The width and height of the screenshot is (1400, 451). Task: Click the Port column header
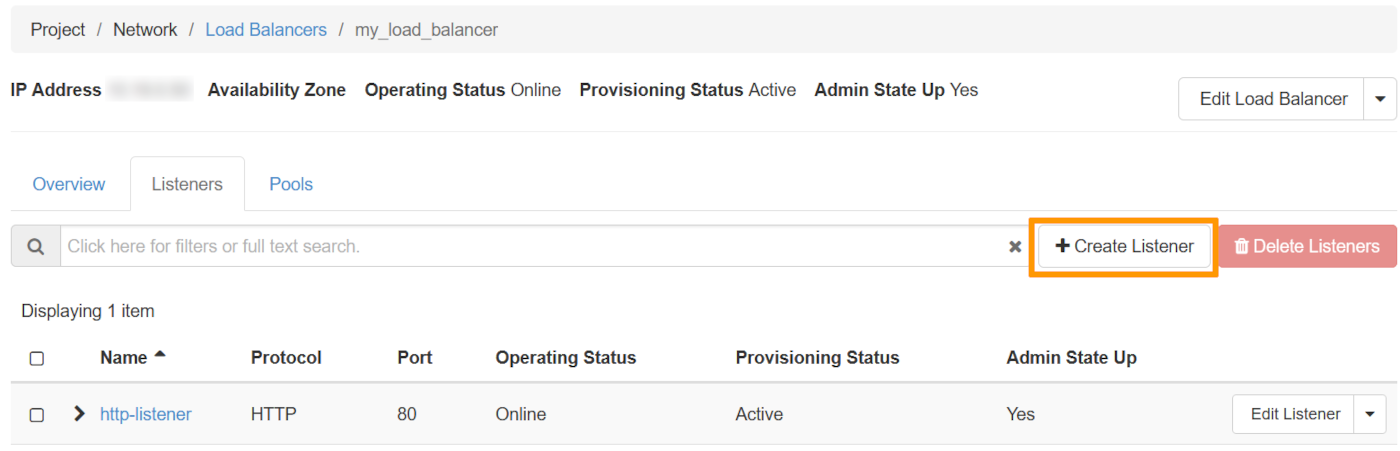414,357
